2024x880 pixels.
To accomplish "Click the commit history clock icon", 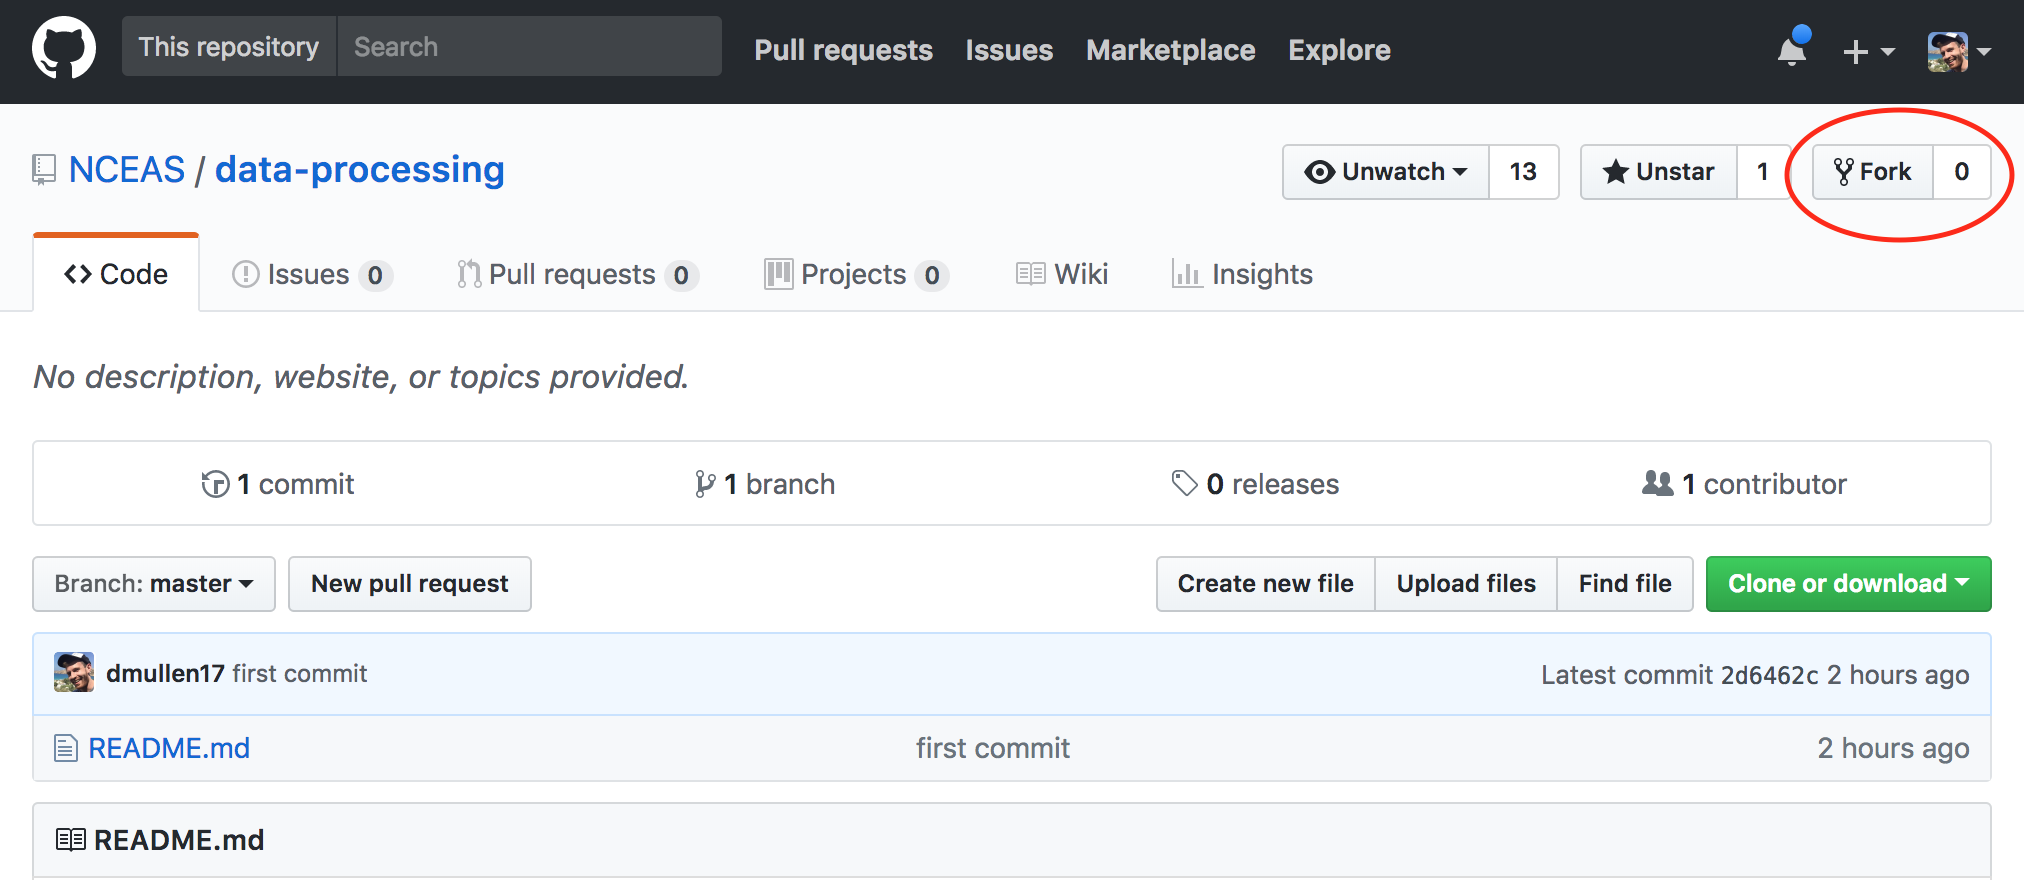I will (215, 484).
